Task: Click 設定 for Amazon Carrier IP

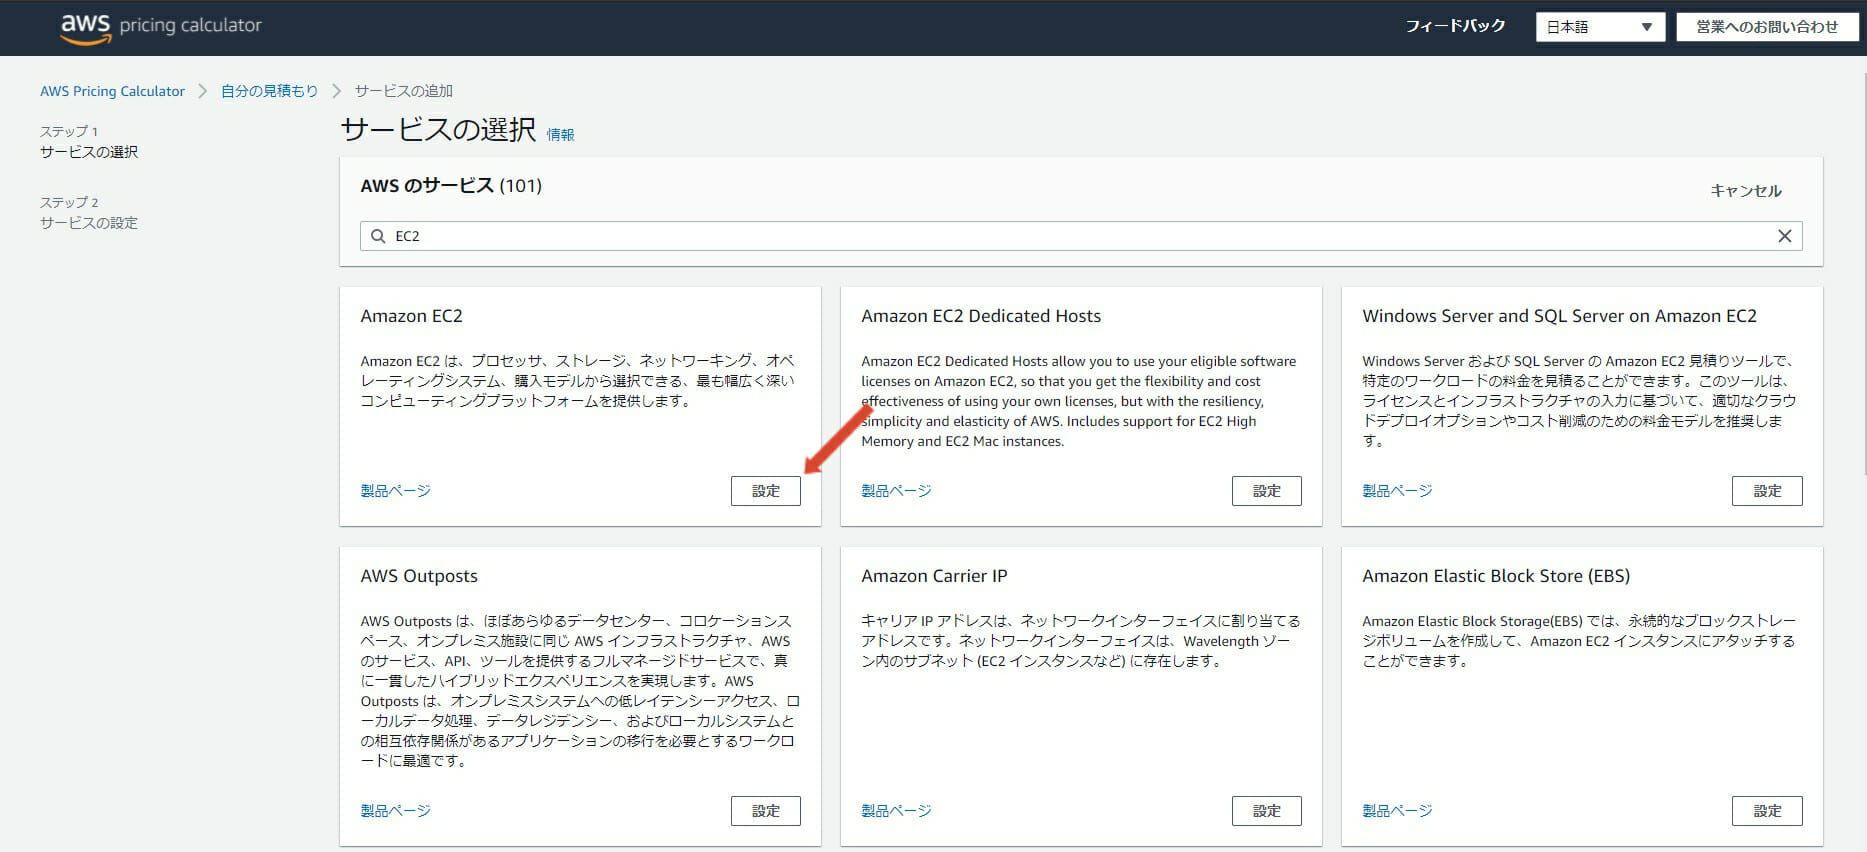Action: (1267, 811)
